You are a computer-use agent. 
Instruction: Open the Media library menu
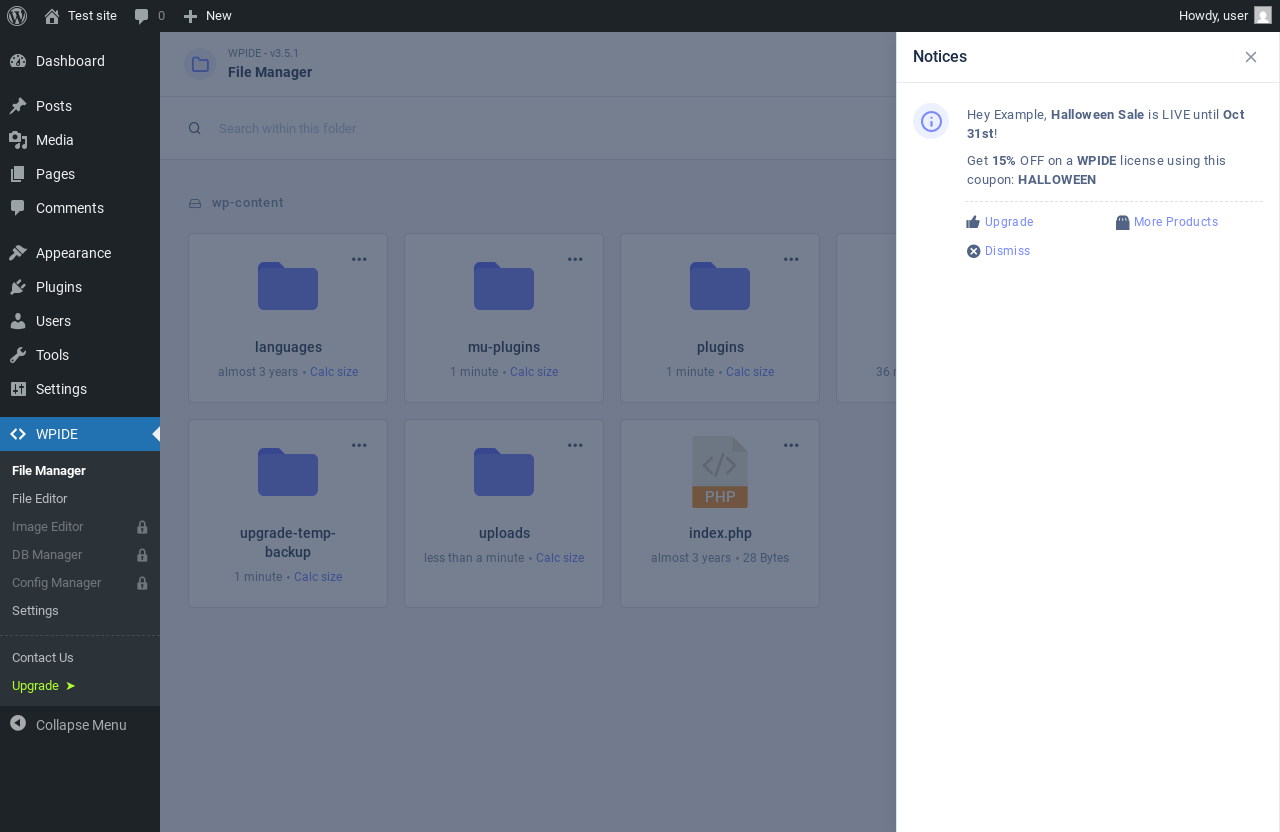80,140
